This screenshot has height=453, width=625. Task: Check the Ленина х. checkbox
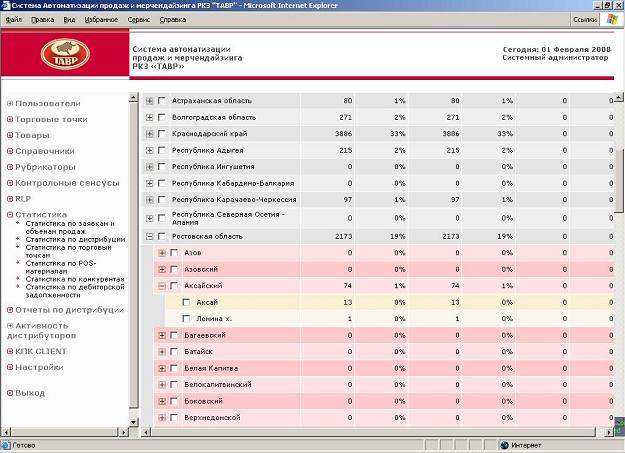point(186,319)
